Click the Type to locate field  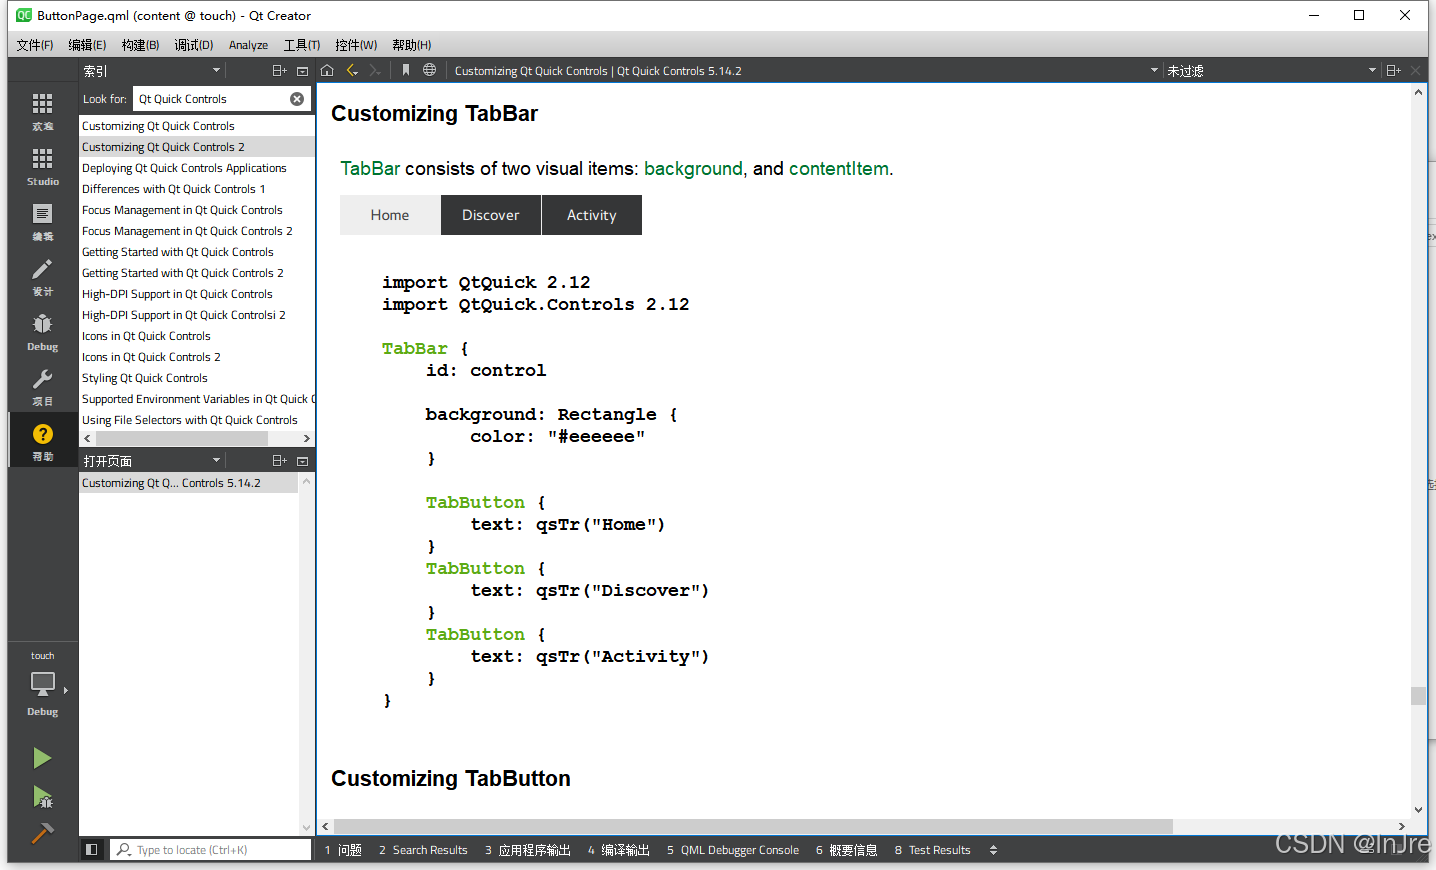tap(210, 850)
